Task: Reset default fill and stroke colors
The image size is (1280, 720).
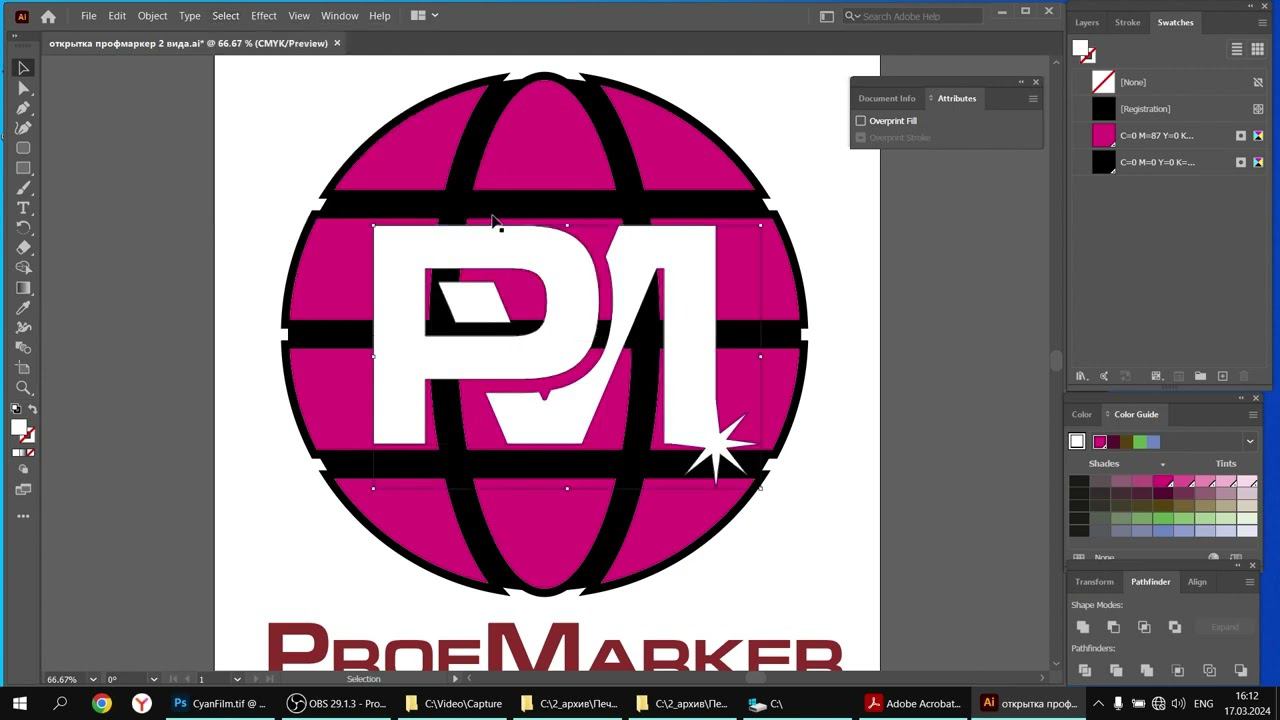Action: (x=16, y=409)
